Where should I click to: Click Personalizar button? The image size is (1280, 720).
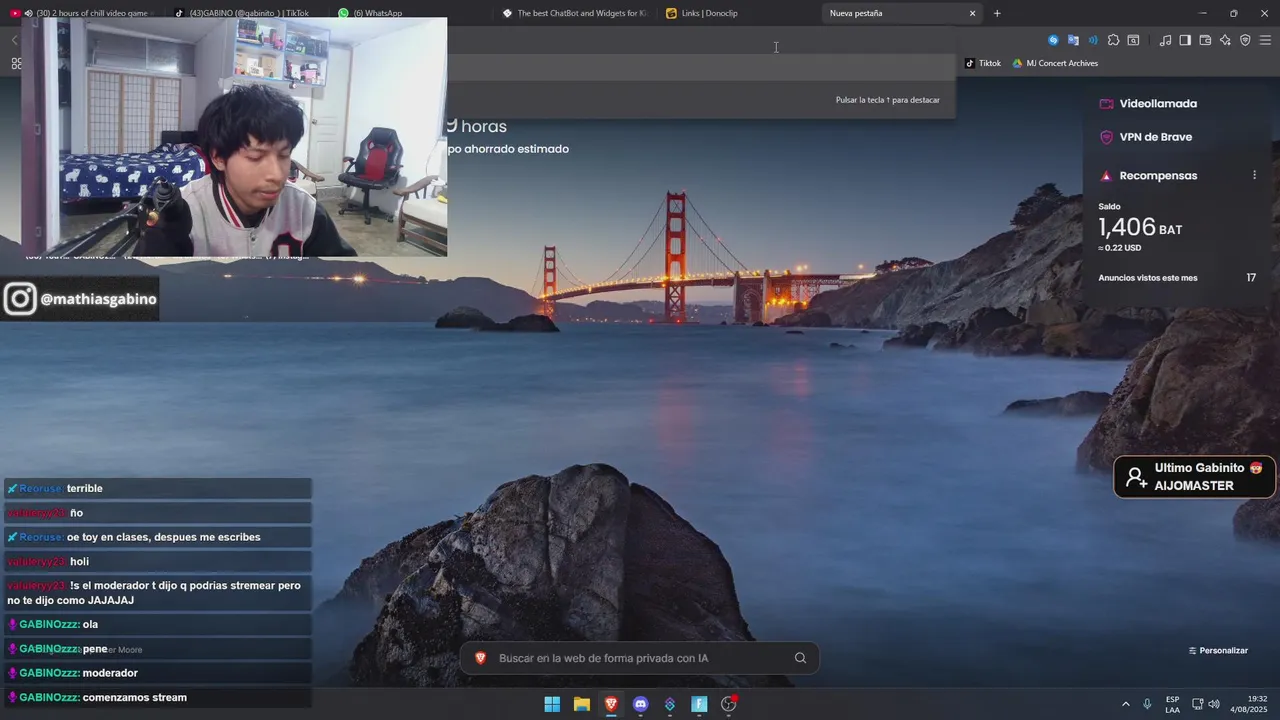tap(1218, 650)
